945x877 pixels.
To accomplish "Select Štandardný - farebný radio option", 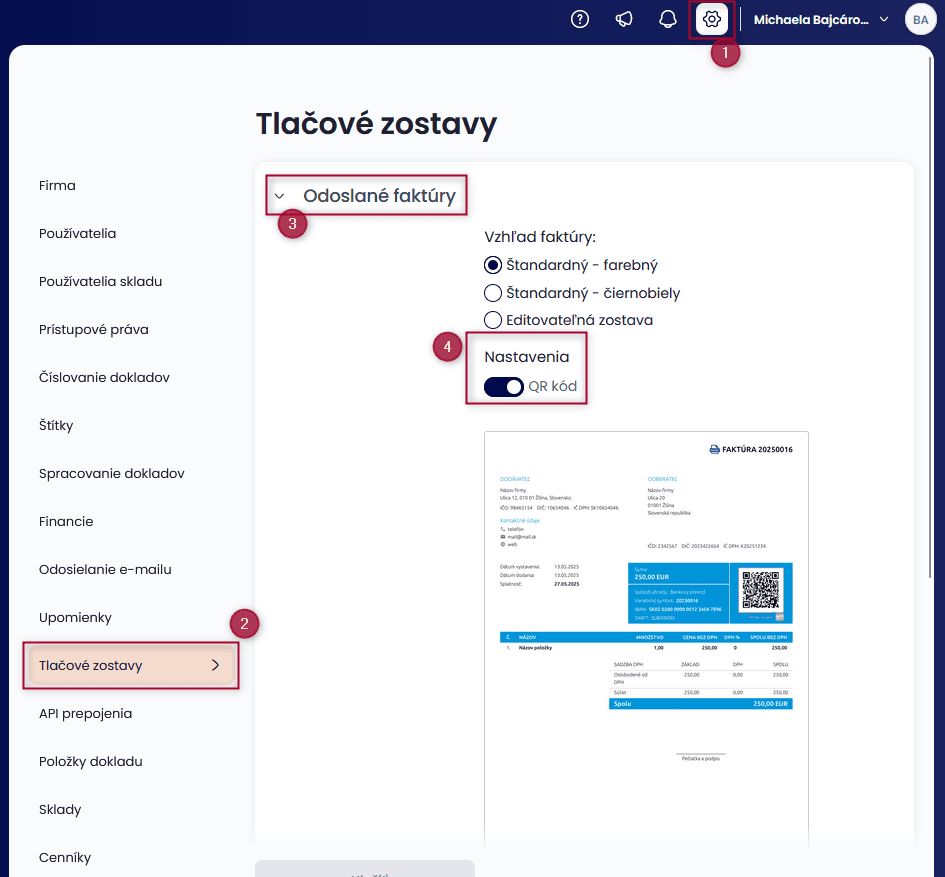I will (492, 266).
